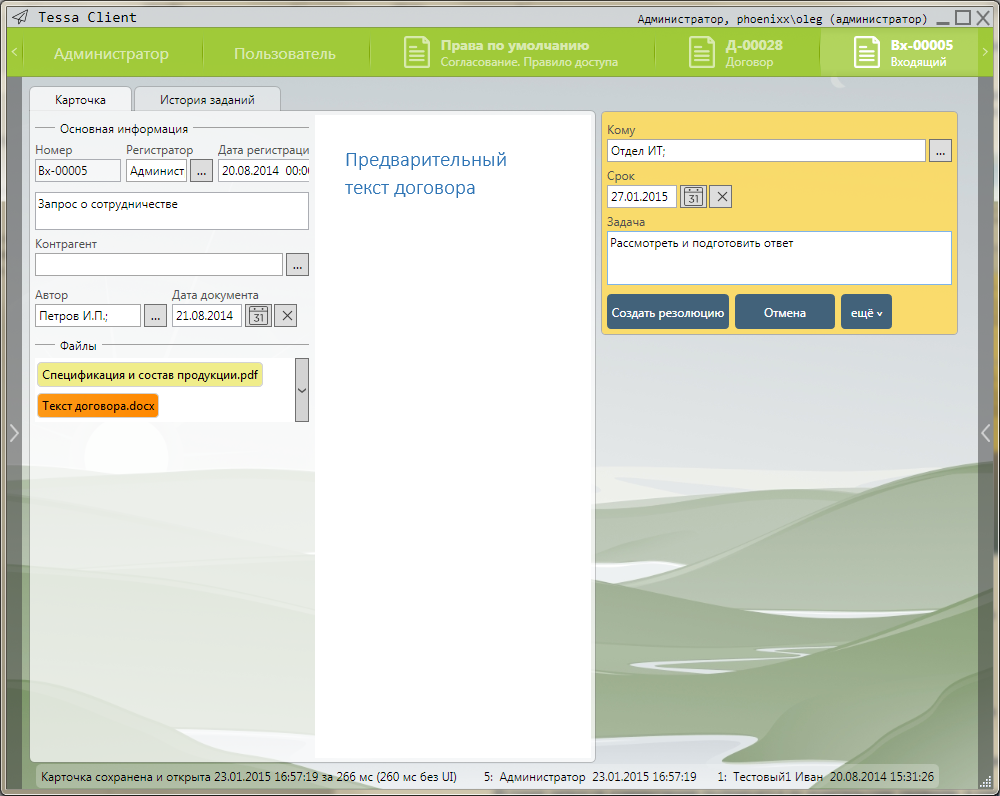The image size is (1000, 796).
Task: Clear the Дата документа field
Action: tap(286, 316)
